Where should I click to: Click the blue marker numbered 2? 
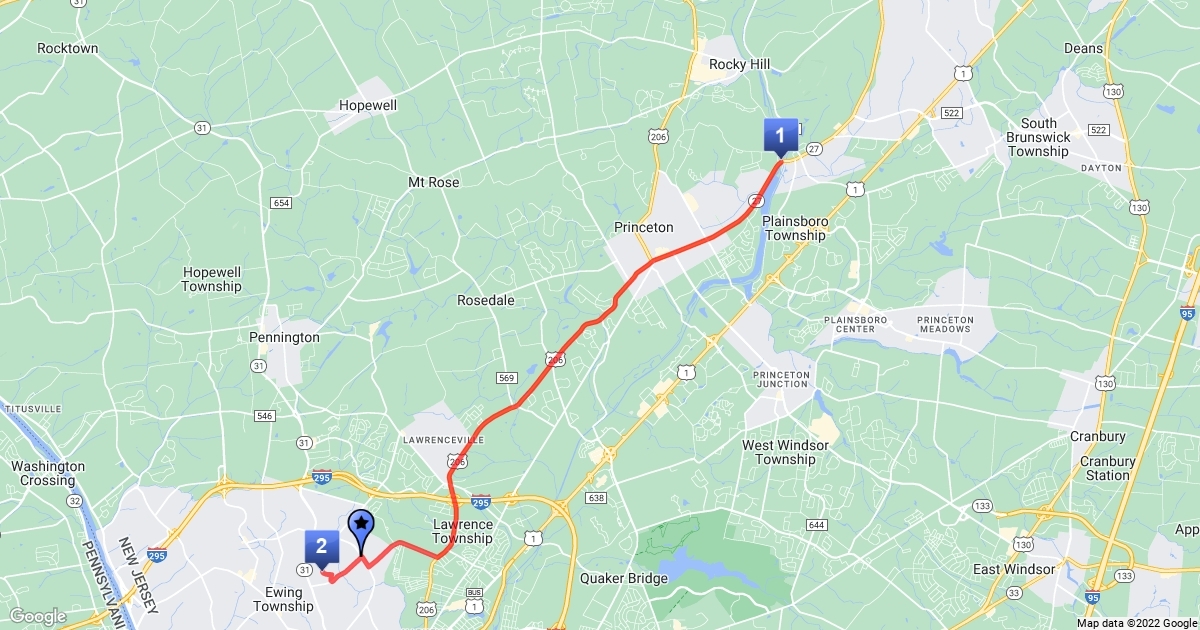point(321,548)
